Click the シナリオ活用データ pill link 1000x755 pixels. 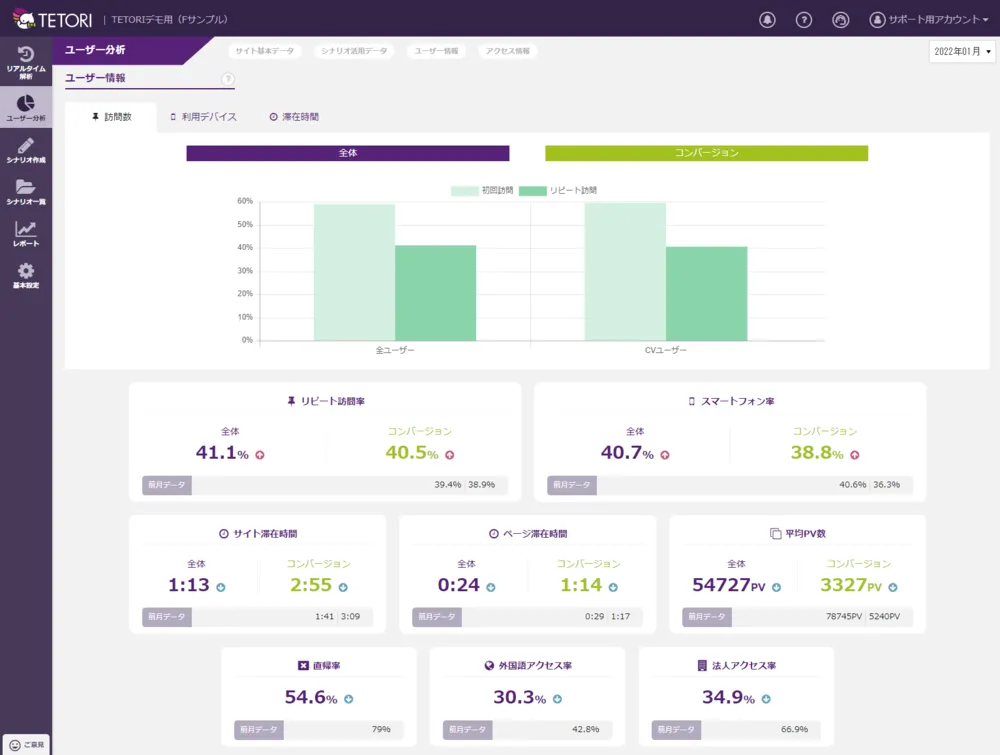[353, 51]
